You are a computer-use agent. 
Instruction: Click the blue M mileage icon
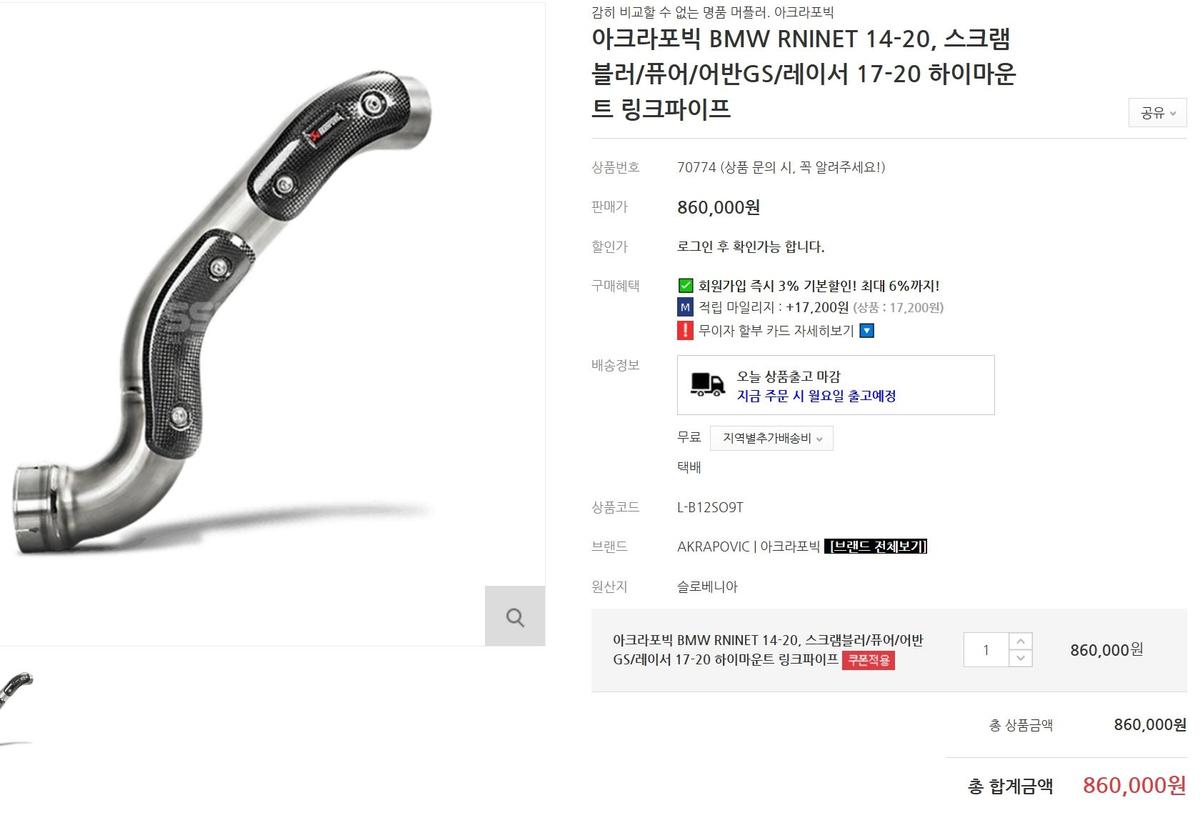685,308
